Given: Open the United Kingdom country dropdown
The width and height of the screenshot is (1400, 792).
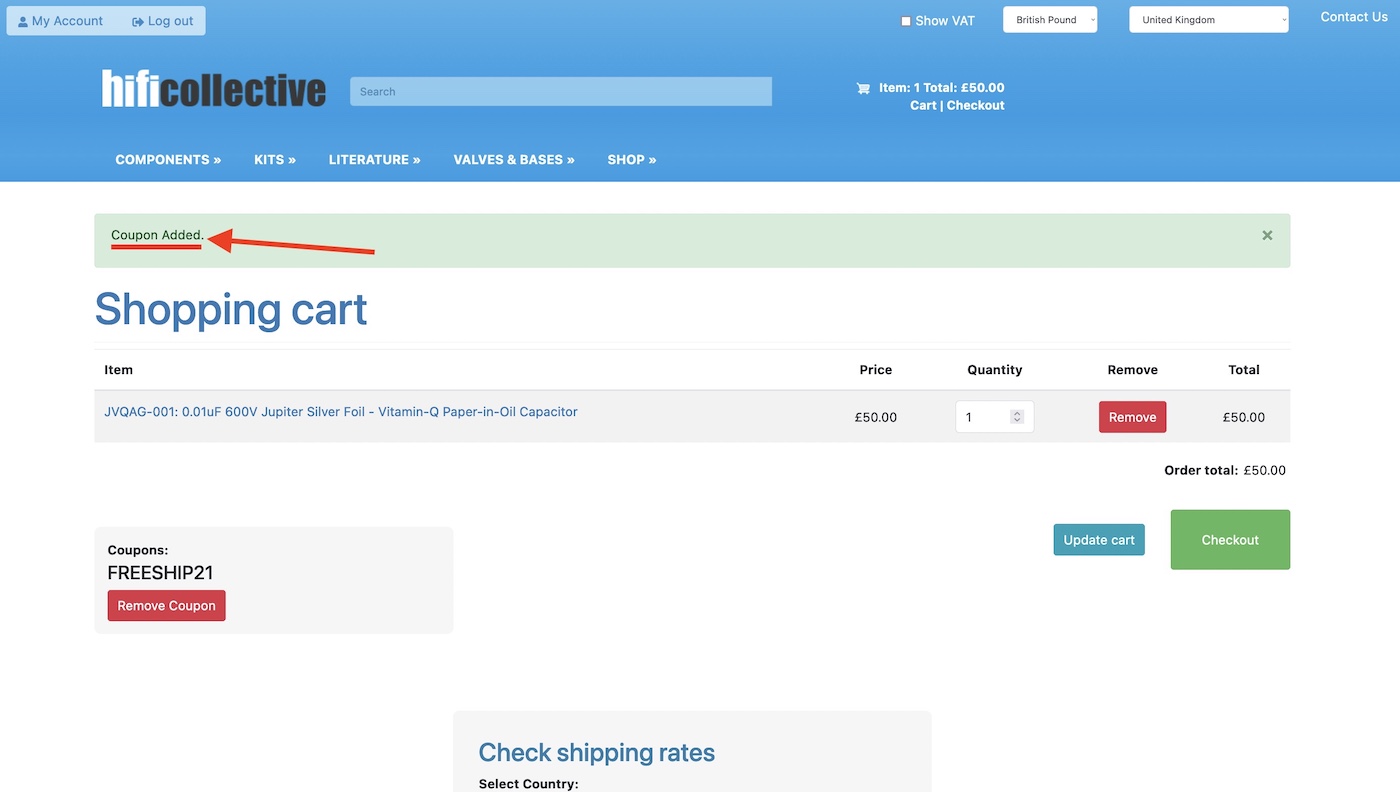Looking at the screenshot, I should coord(1207,19).
